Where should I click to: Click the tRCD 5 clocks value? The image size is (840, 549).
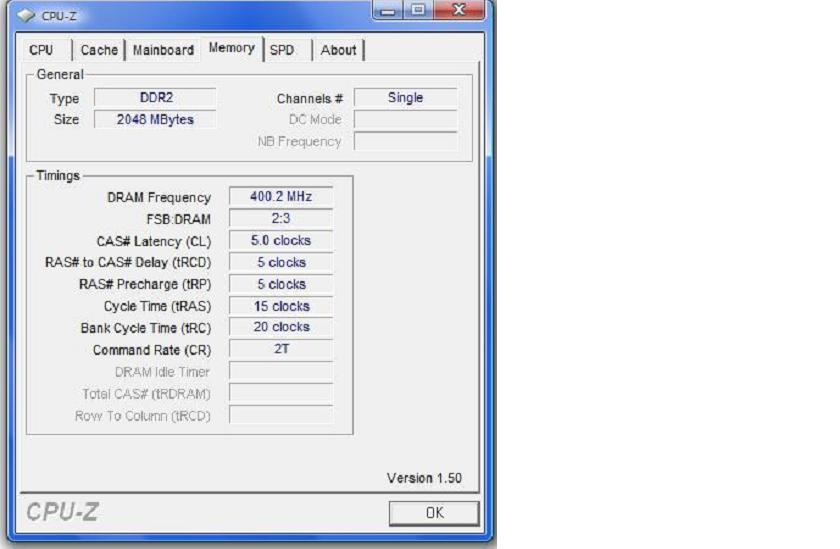pos(281,262)
